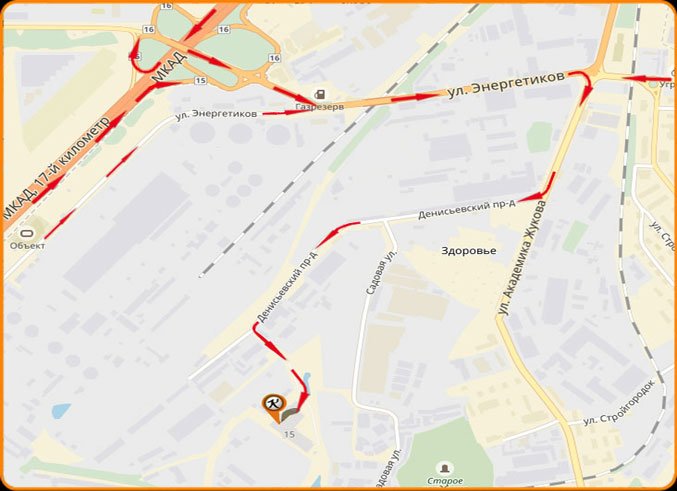677x491 pixels.
Task: Click the ул. Стройгородок street label
Action: click(619, 403)
